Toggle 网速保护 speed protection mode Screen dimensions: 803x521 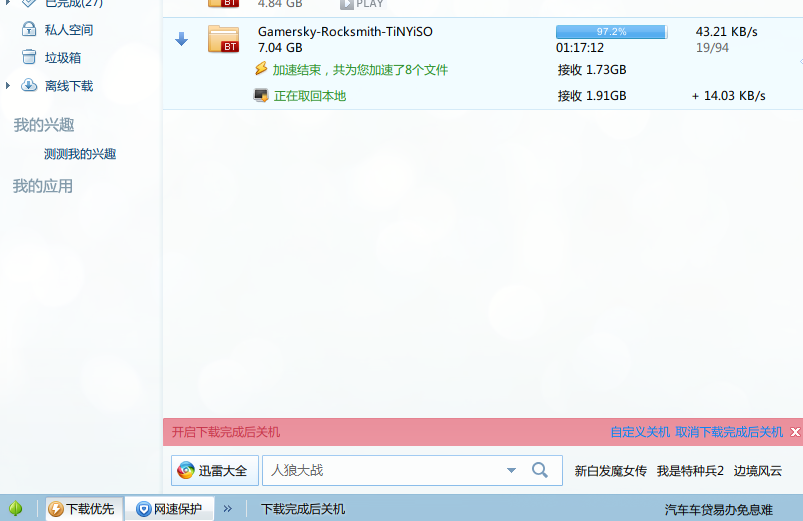coord(169,509)
